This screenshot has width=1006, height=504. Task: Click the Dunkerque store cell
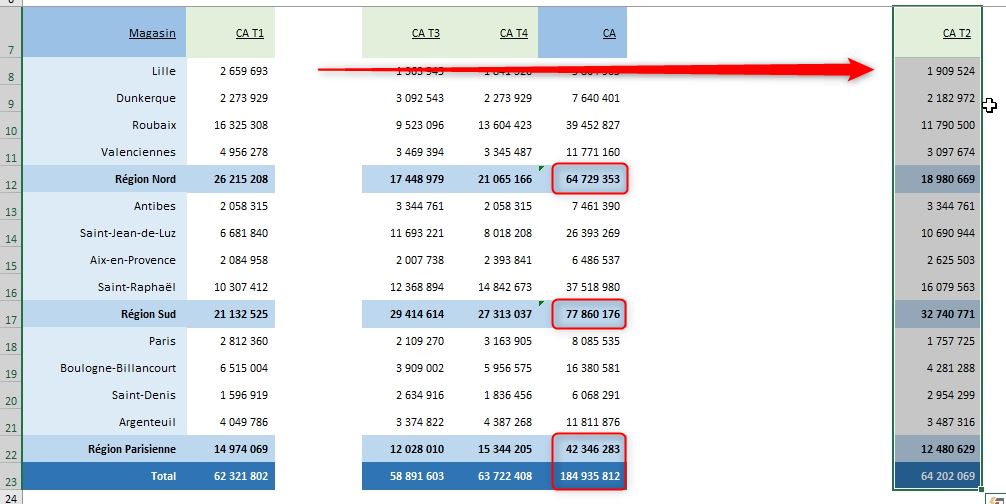coord(105,98)
